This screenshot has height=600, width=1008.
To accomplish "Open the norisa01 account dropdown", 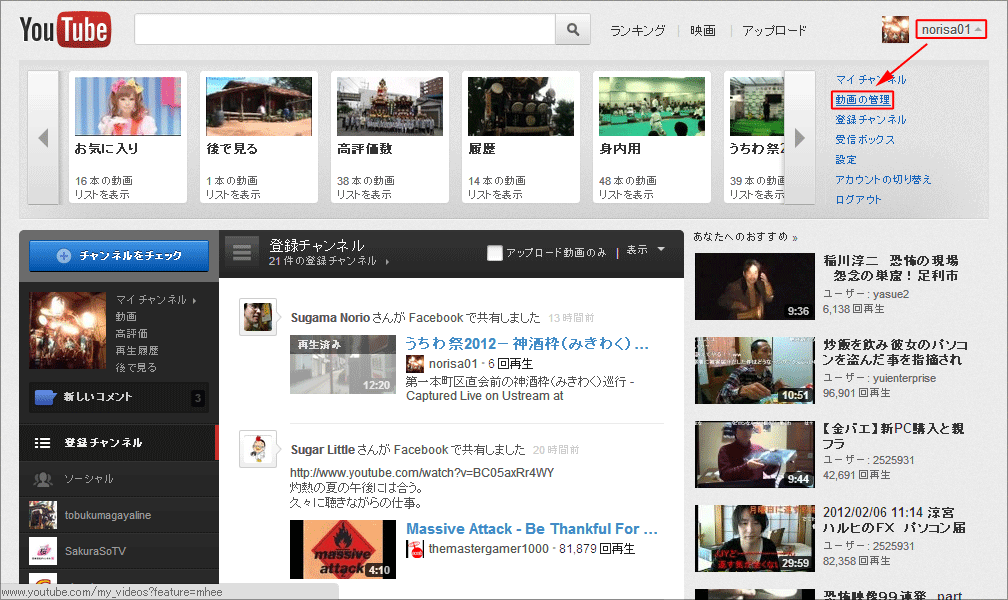I will [951, 30].
